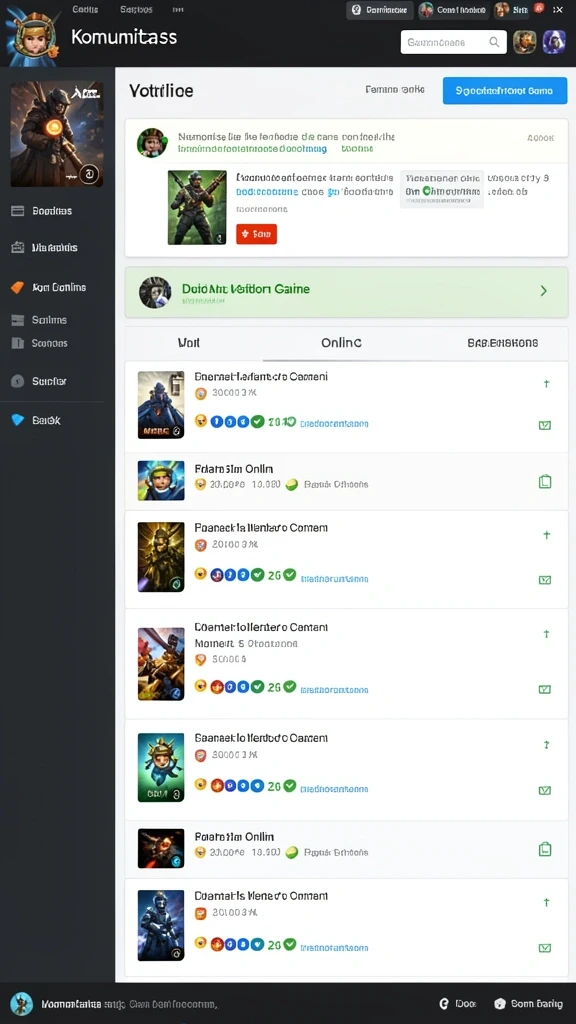Viewport: 576px width, 1024px height.
Task: Click the Femme sorike link
Action: pyautogui.click(x=395, y=89)
